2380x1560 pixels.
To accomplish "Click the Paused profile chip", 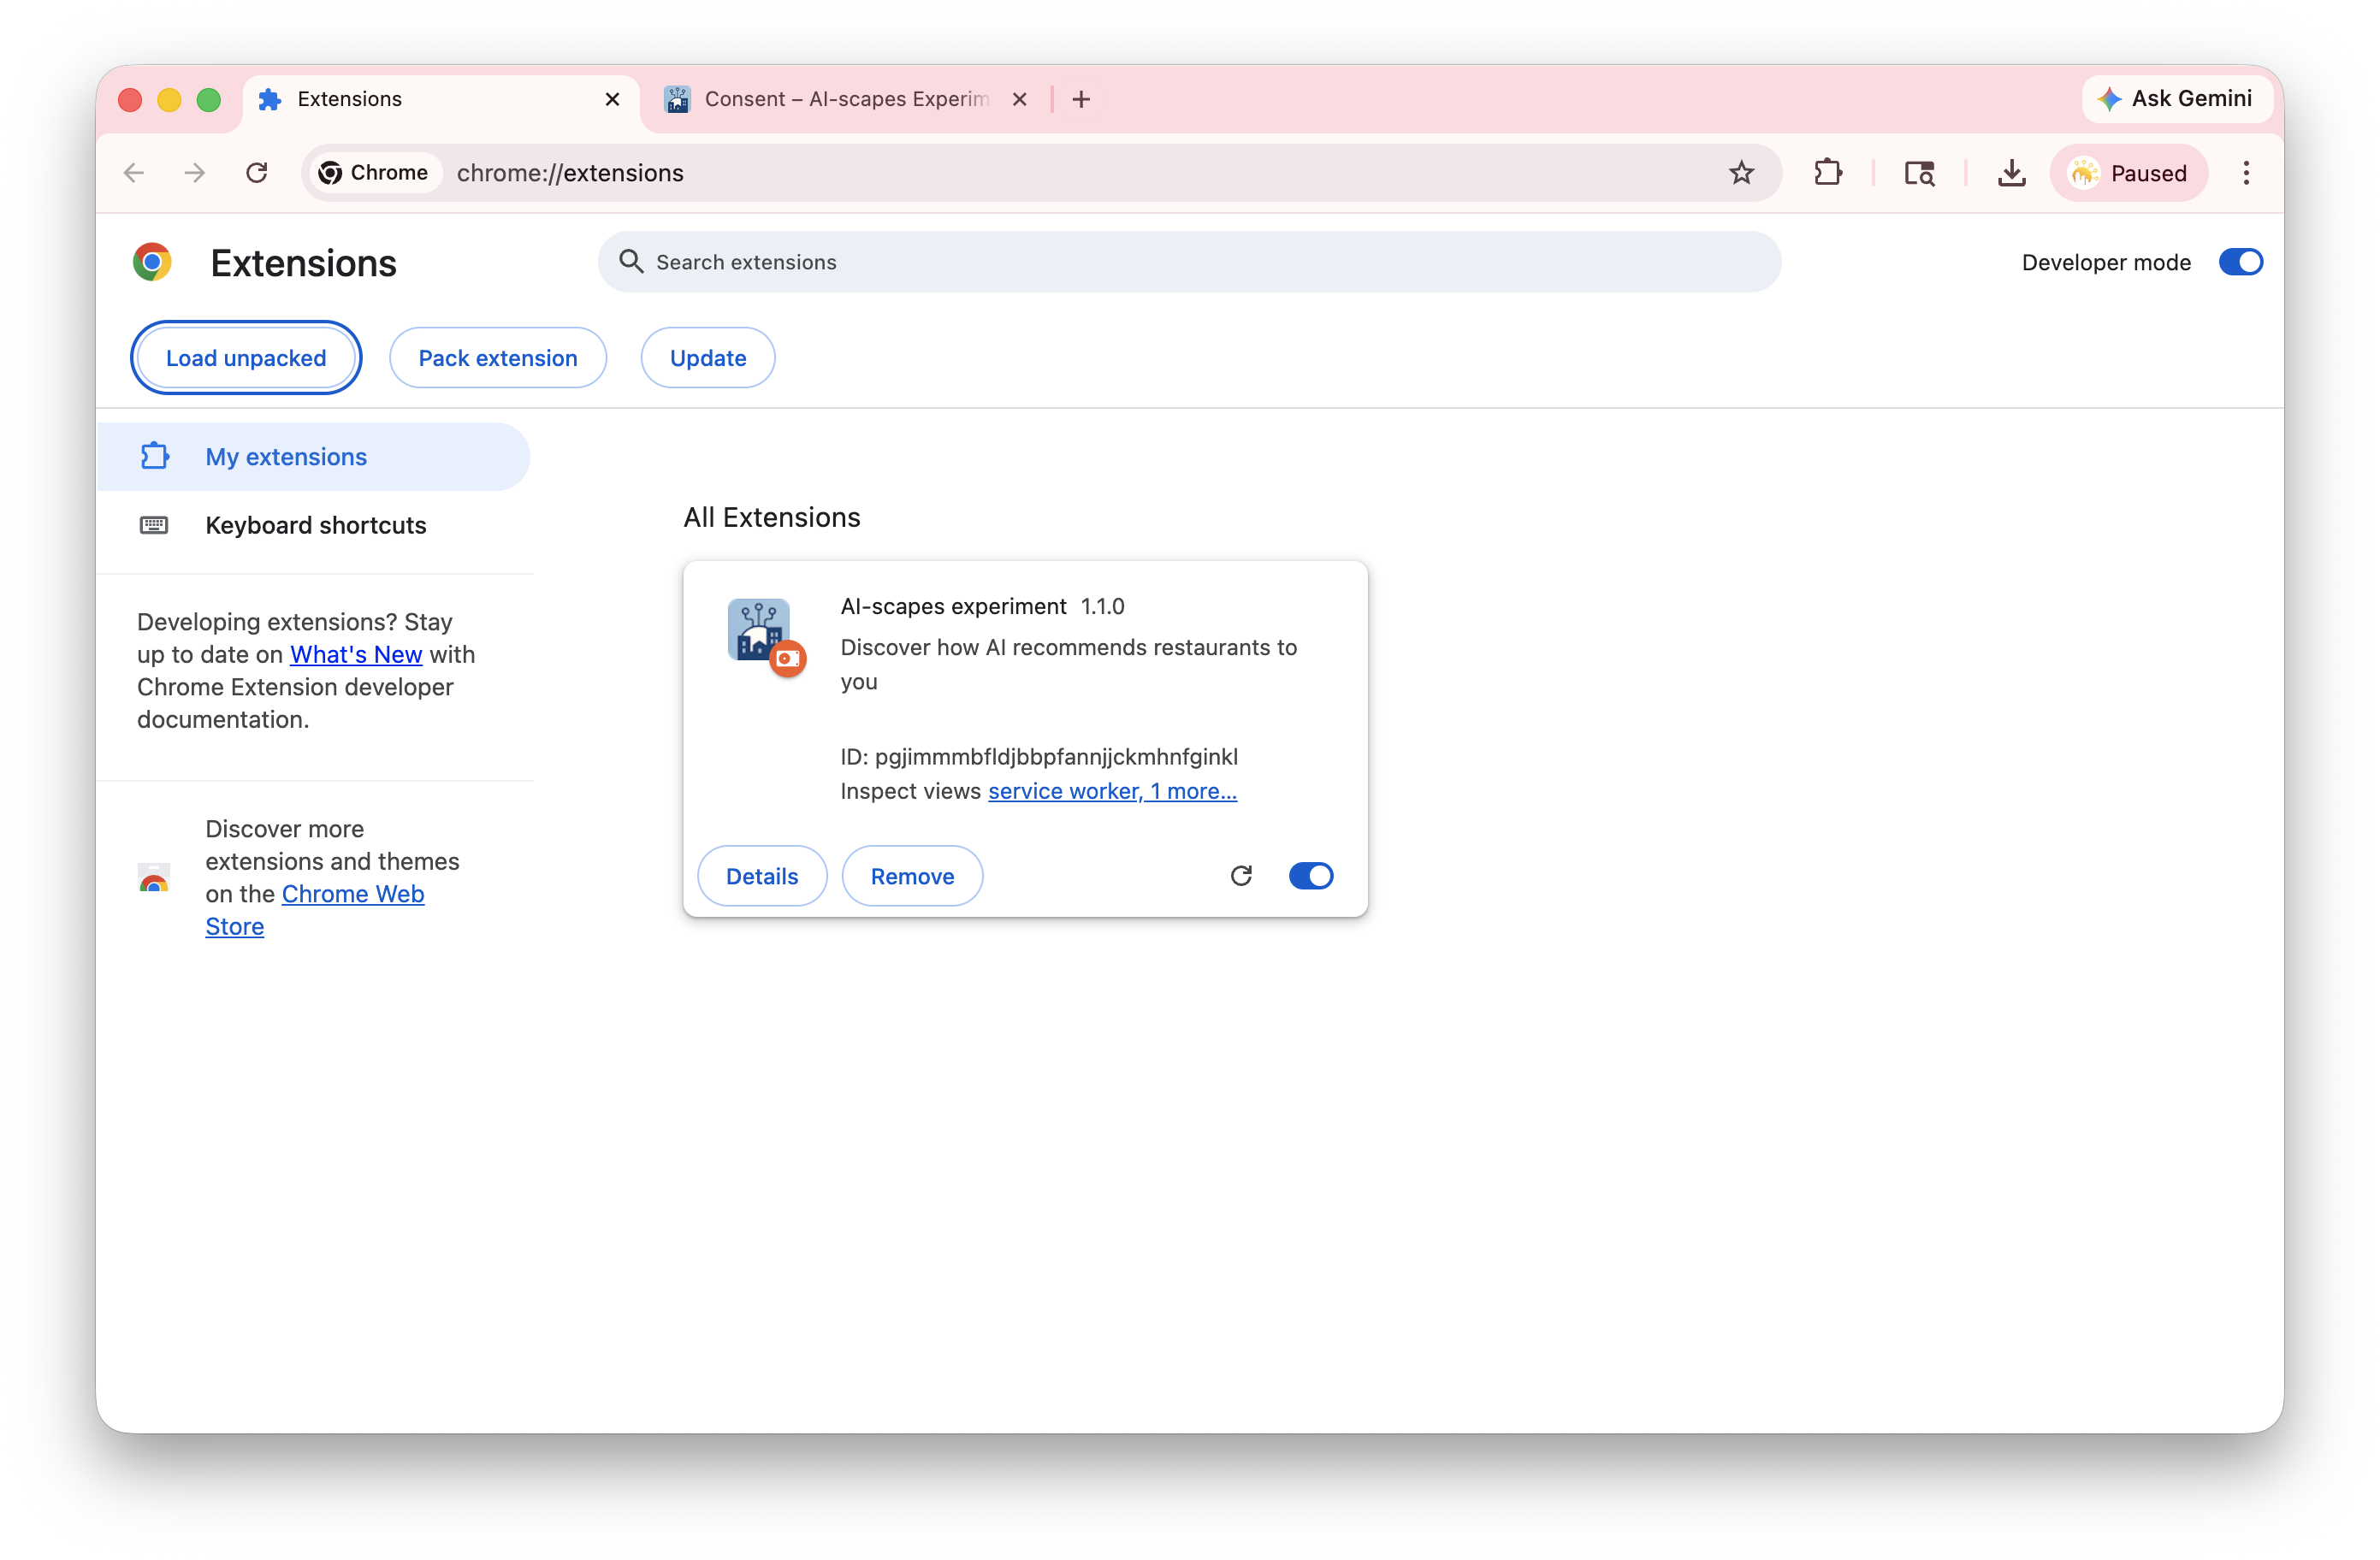I will click(x=2128, y=173).
